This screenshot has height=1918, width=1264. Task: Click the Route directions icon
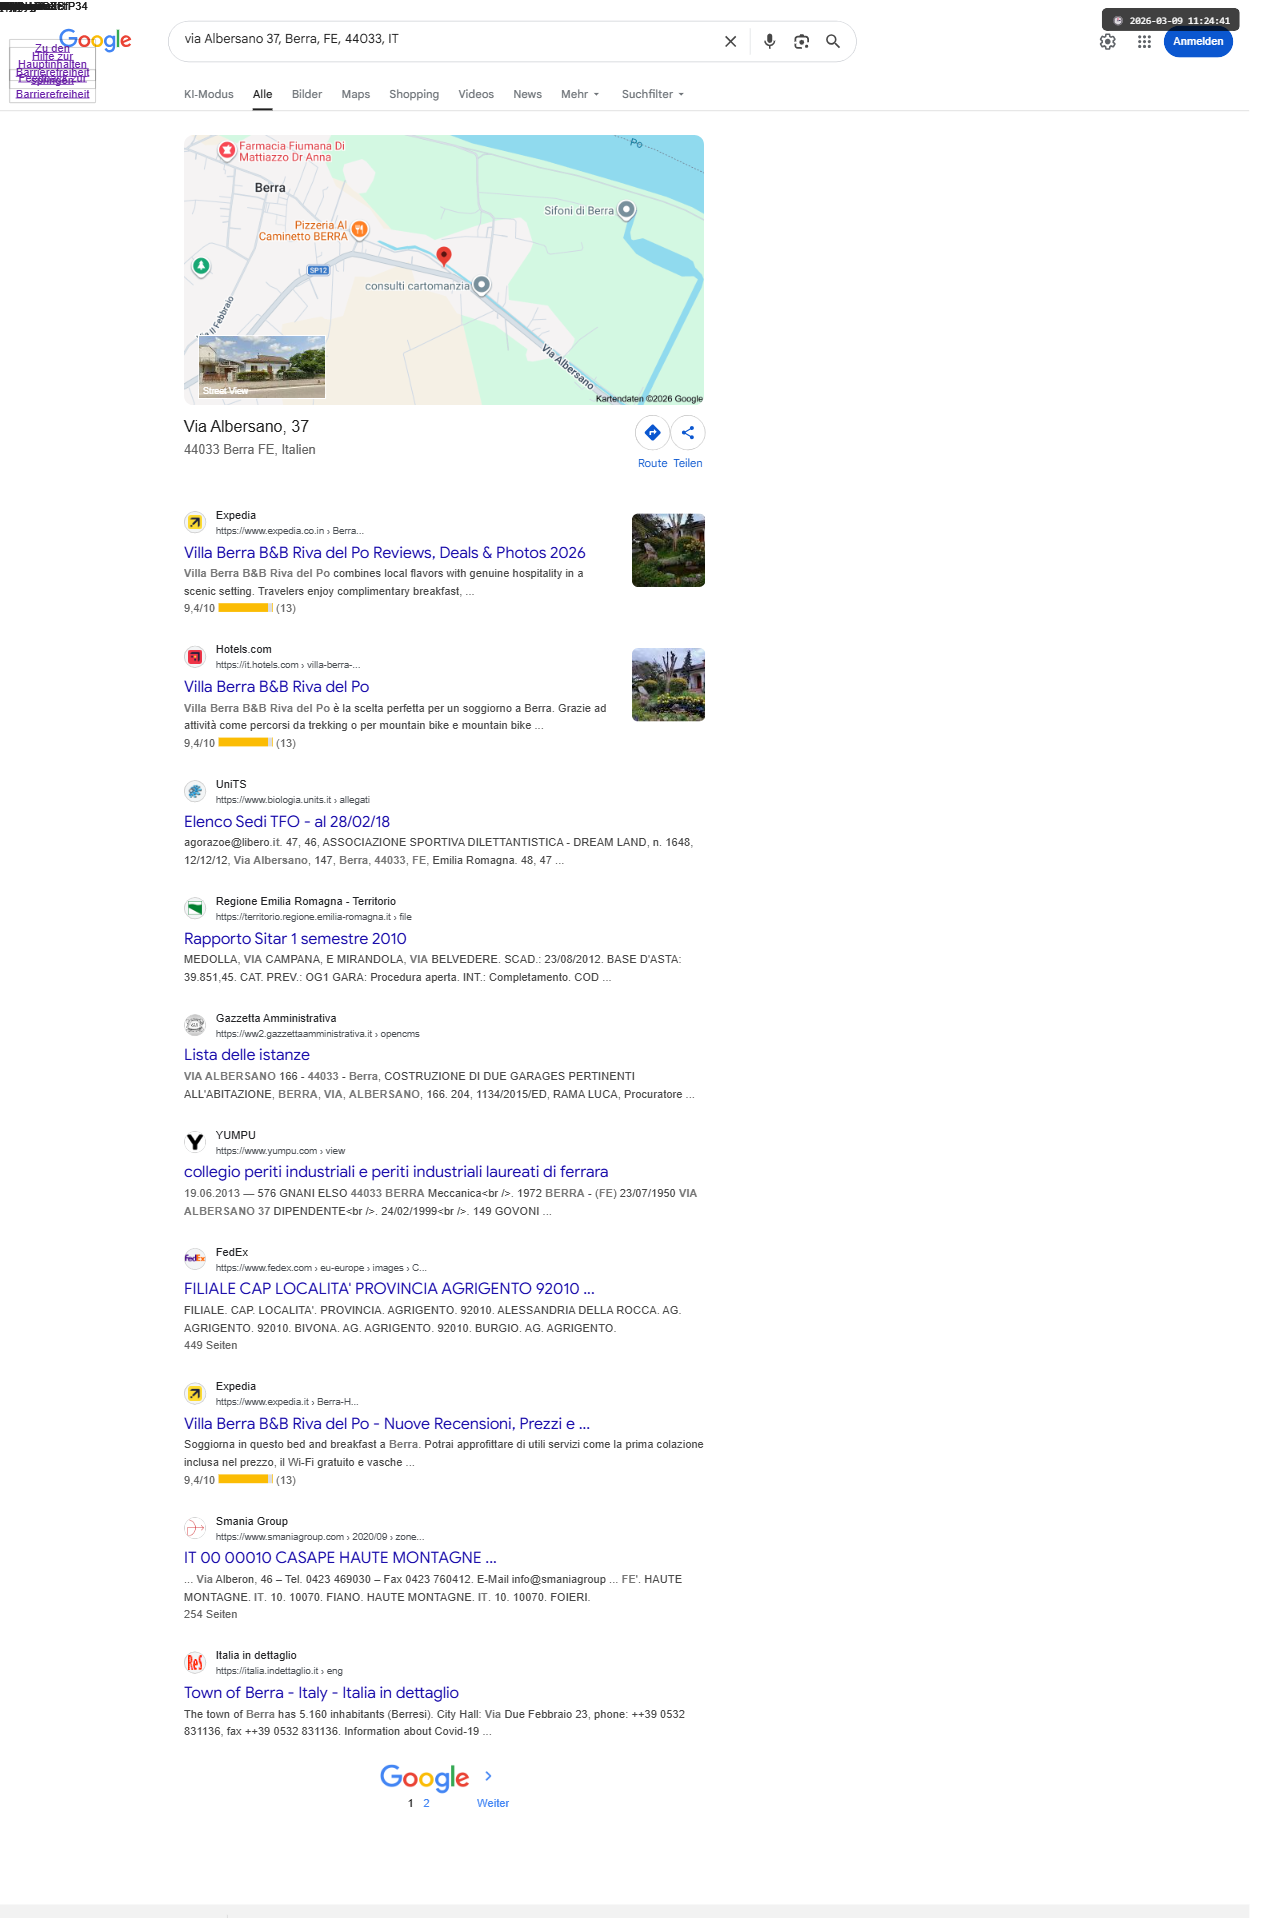point(652,433)
